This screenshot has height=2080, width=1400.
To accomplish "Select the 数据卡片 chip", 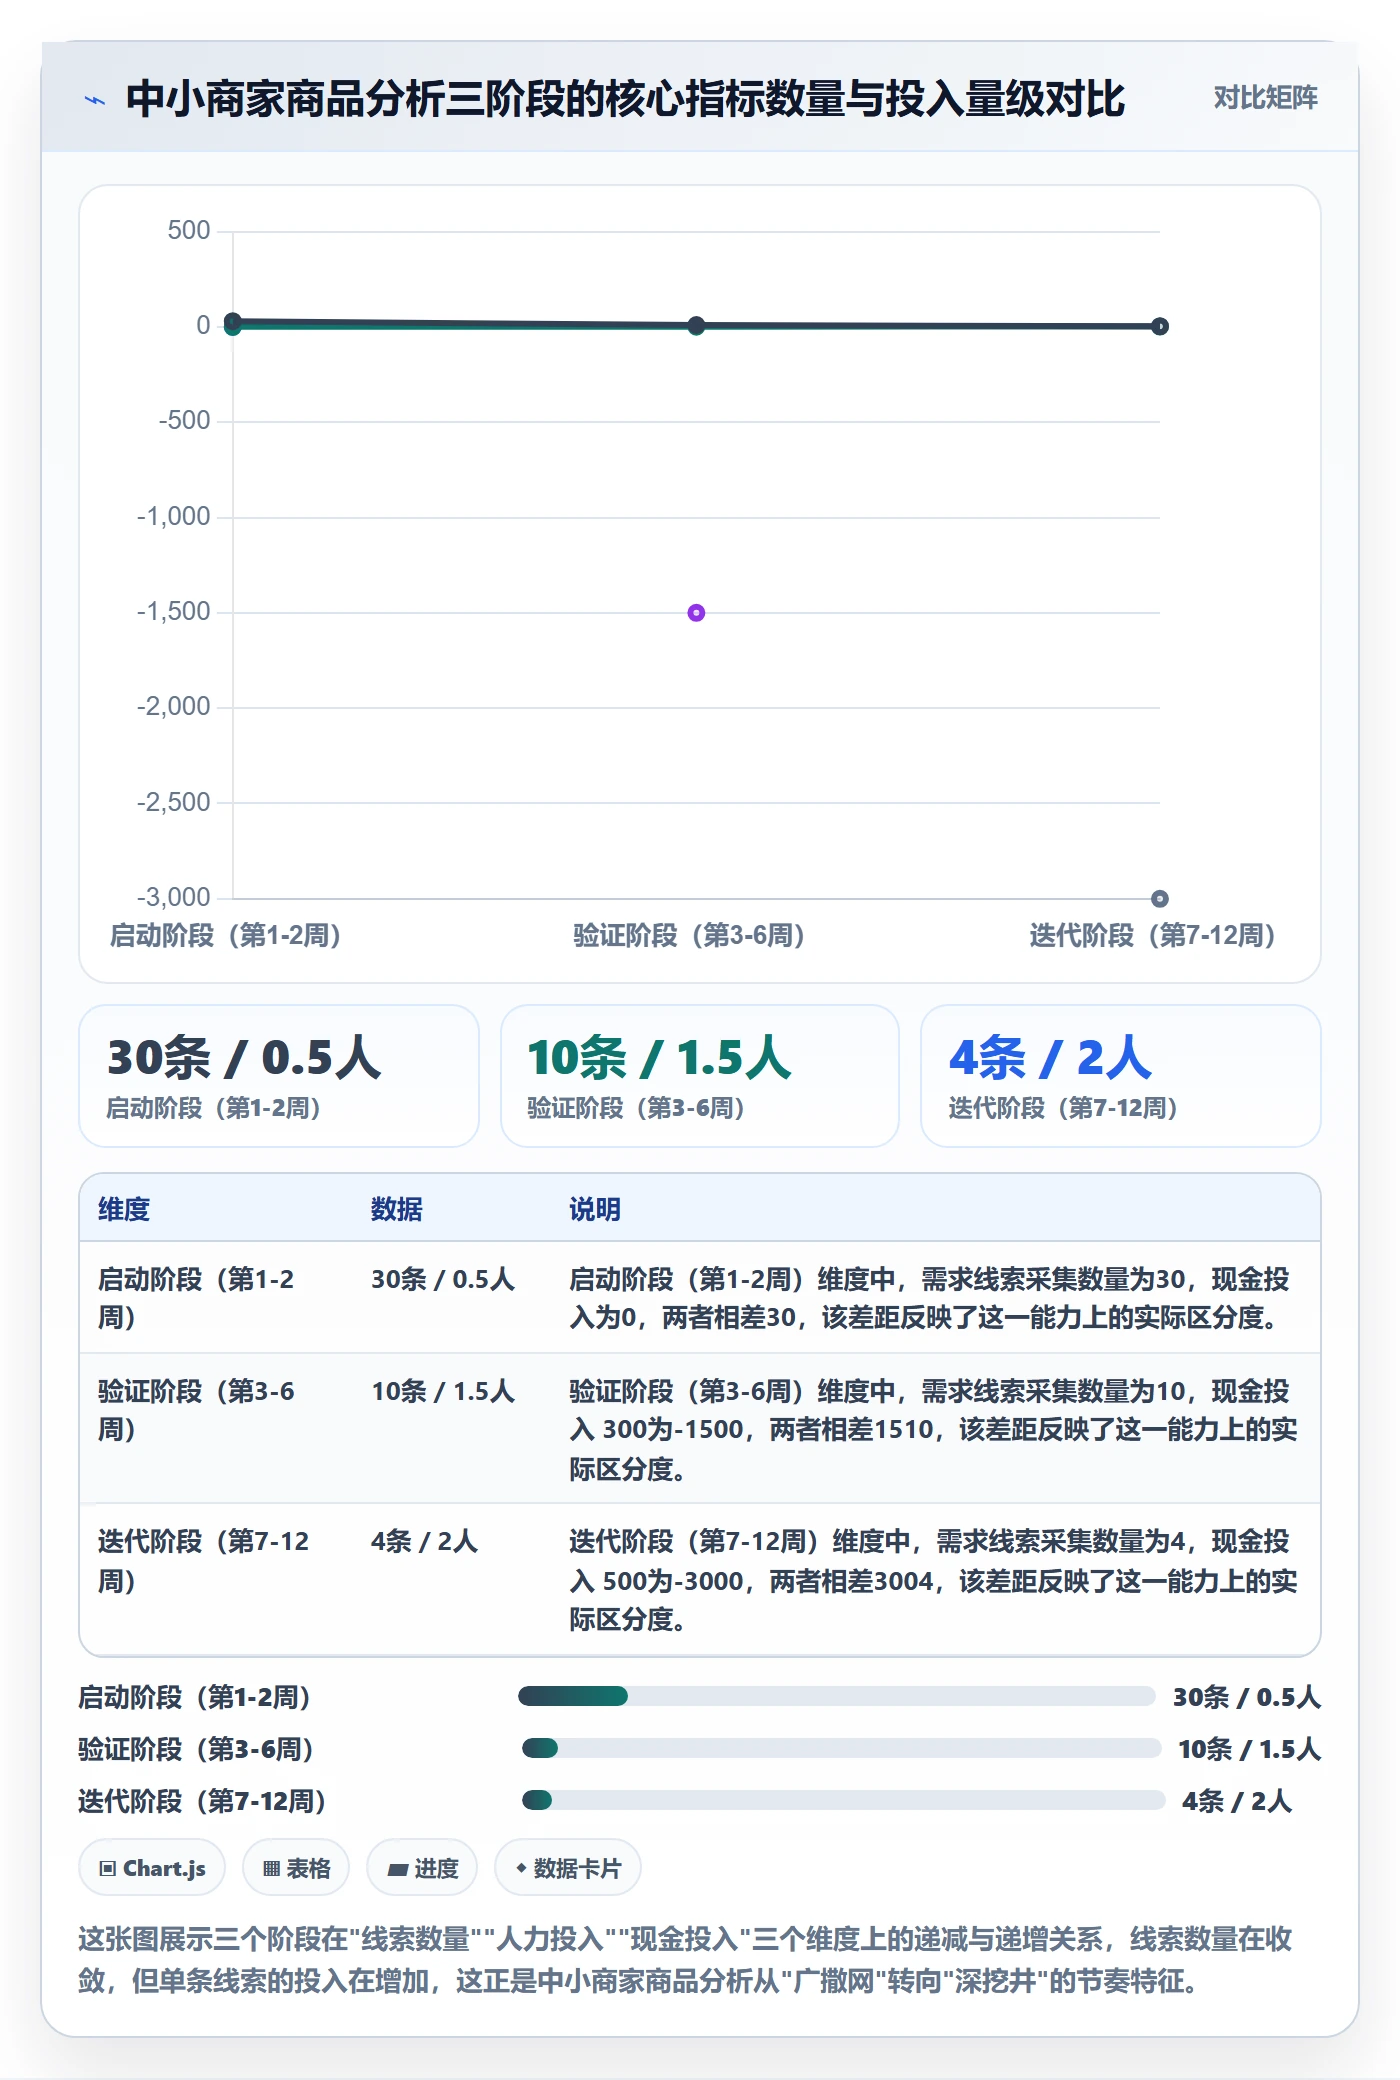I will (x=568, y=1867).
